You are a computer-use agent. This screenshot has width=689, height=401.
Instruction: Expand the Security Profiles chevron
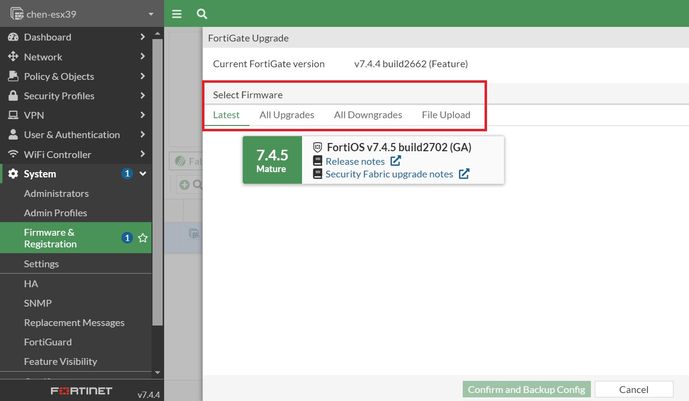coord(142,95)
